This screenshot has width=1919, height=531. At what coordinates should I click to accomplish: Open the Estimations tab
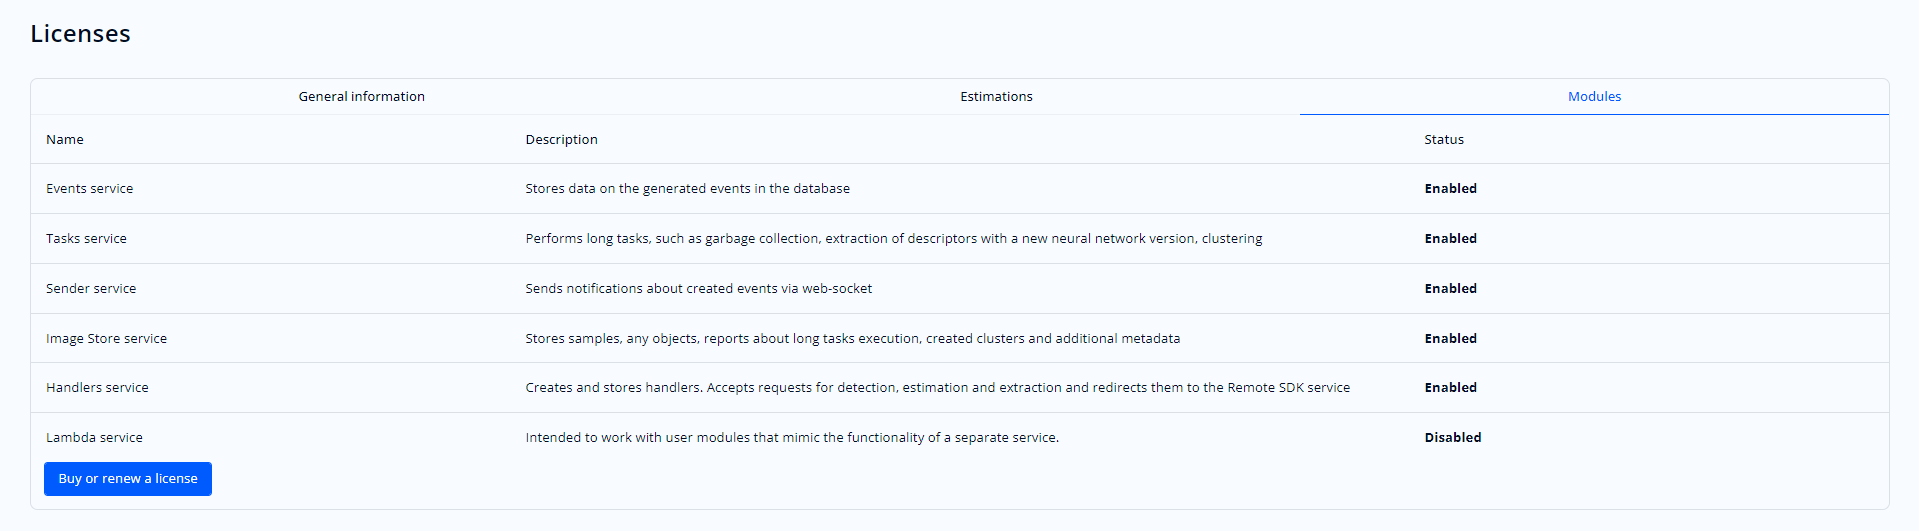pyautogui.click(x=996, y=97)
